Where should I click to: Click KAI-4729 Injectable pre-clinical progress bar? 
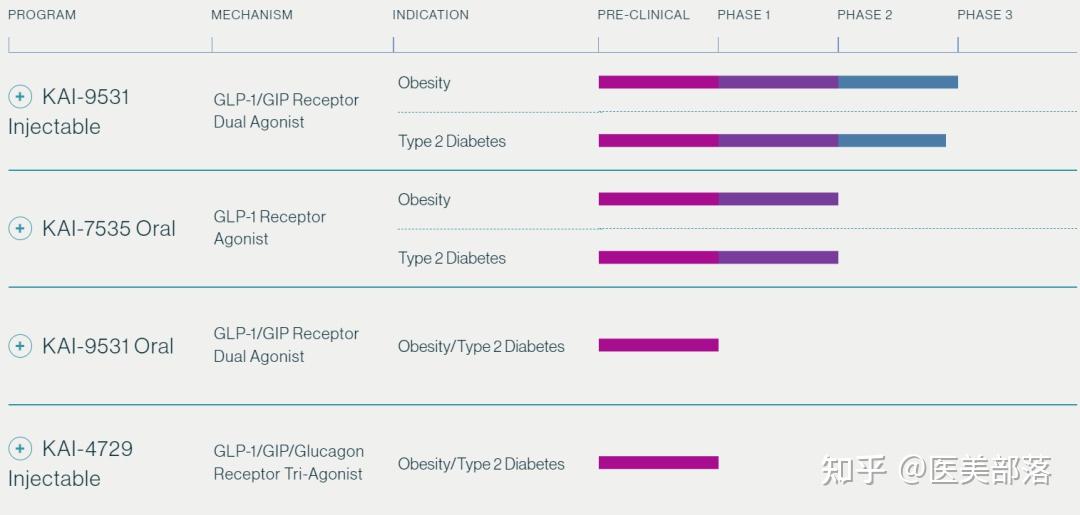(x=658, y=463)
